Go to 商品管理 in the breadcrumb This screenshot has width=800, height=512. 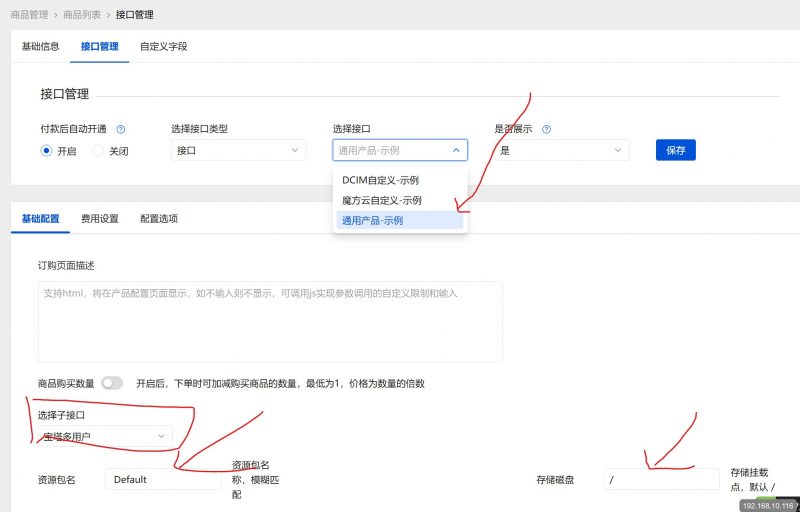point(29,15)
